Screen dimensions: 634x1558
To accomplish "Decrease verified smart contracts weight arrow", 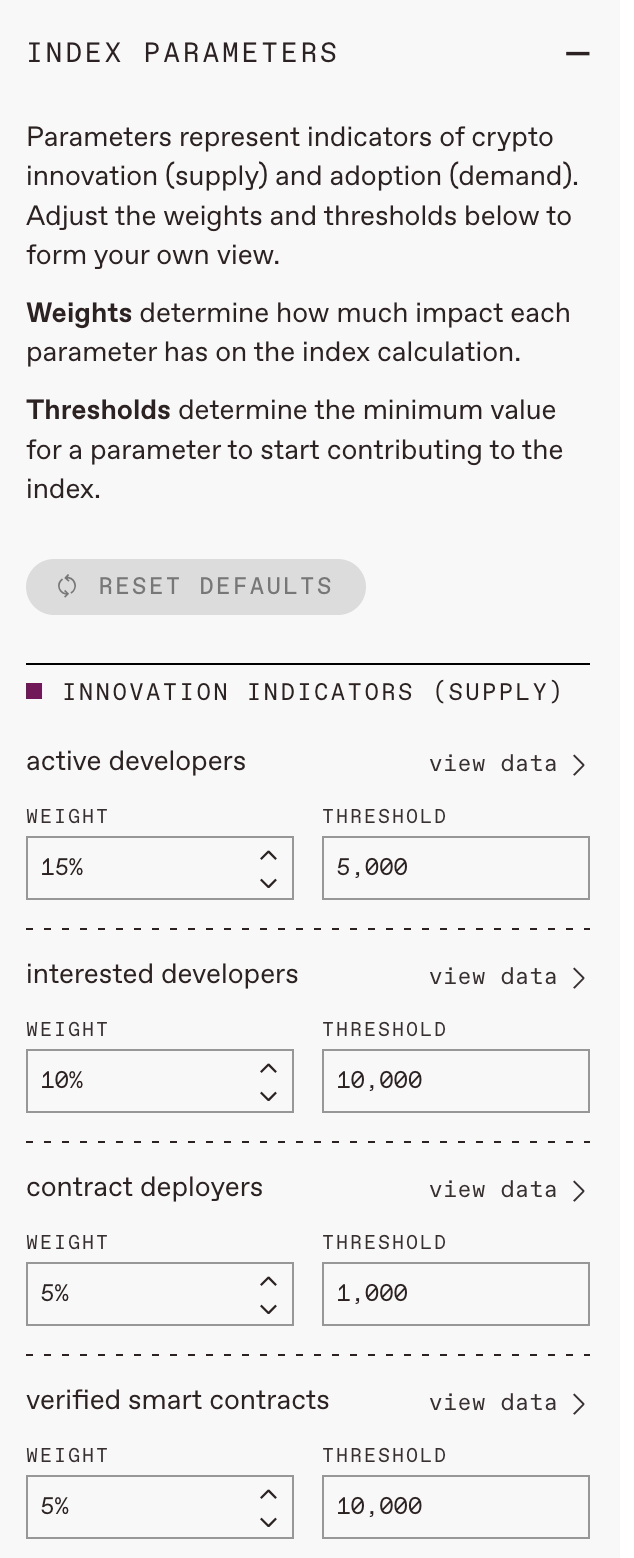I will coord(268,1521).
